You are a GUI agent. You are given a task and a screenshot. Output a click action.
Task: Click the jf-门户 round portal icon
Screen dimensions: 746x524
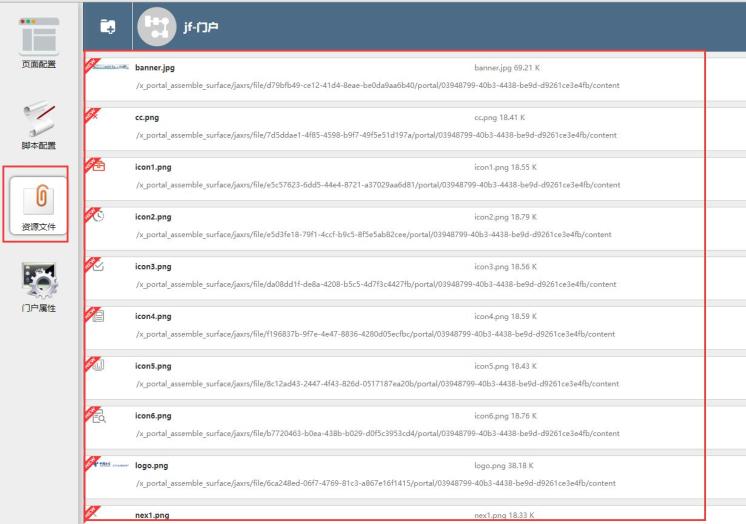157,27
